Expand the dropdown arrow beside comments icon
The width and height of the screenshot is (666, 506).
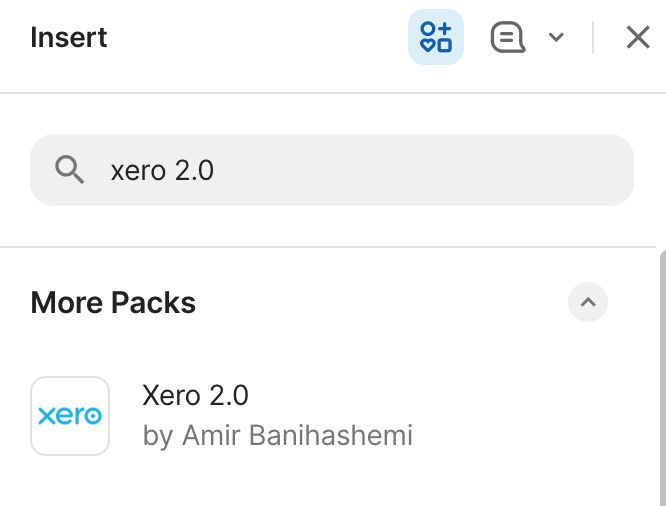[557, 38]
